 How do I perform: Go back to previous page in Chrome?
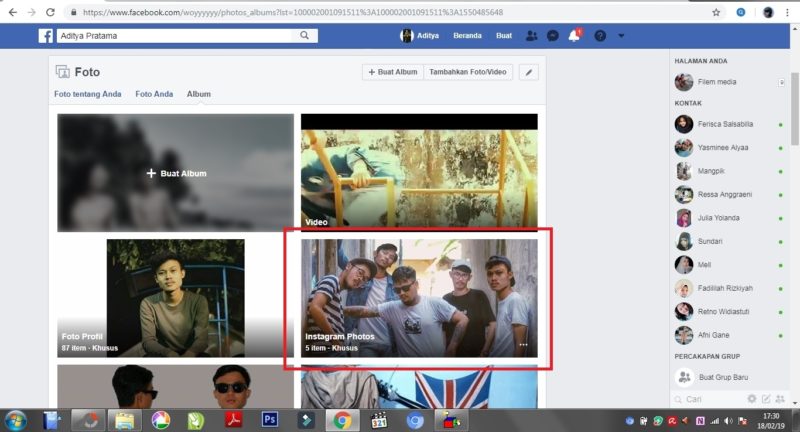click(13, 12)
